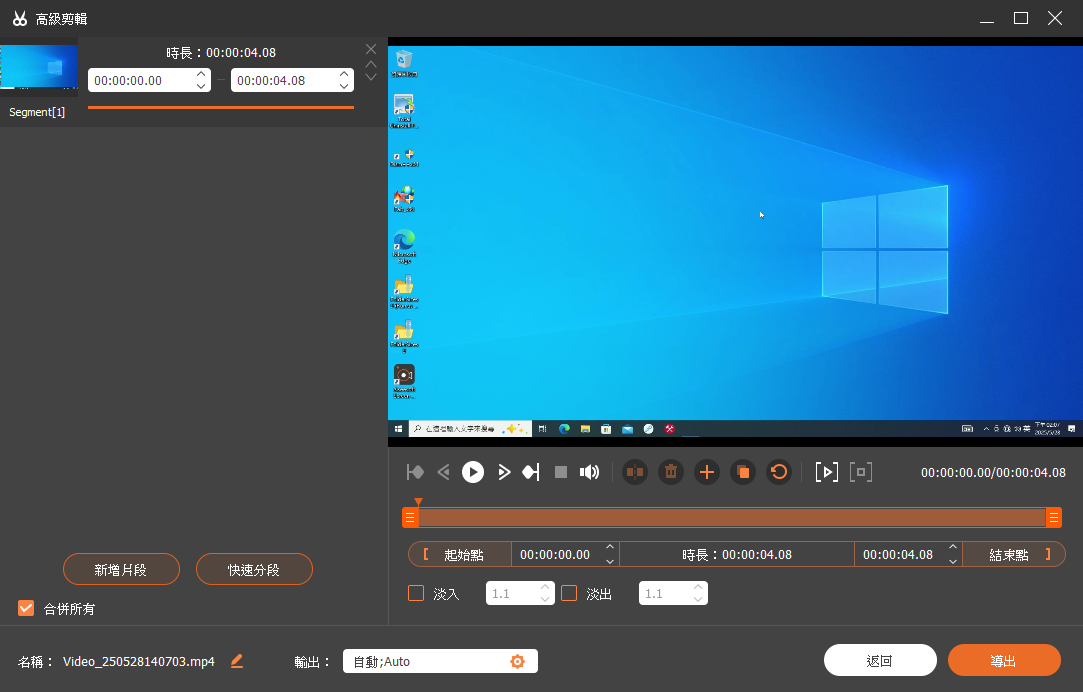Increase the 淡出 fade-out duration
Viewport: 1083px width, 692px height.
(698, 587)
